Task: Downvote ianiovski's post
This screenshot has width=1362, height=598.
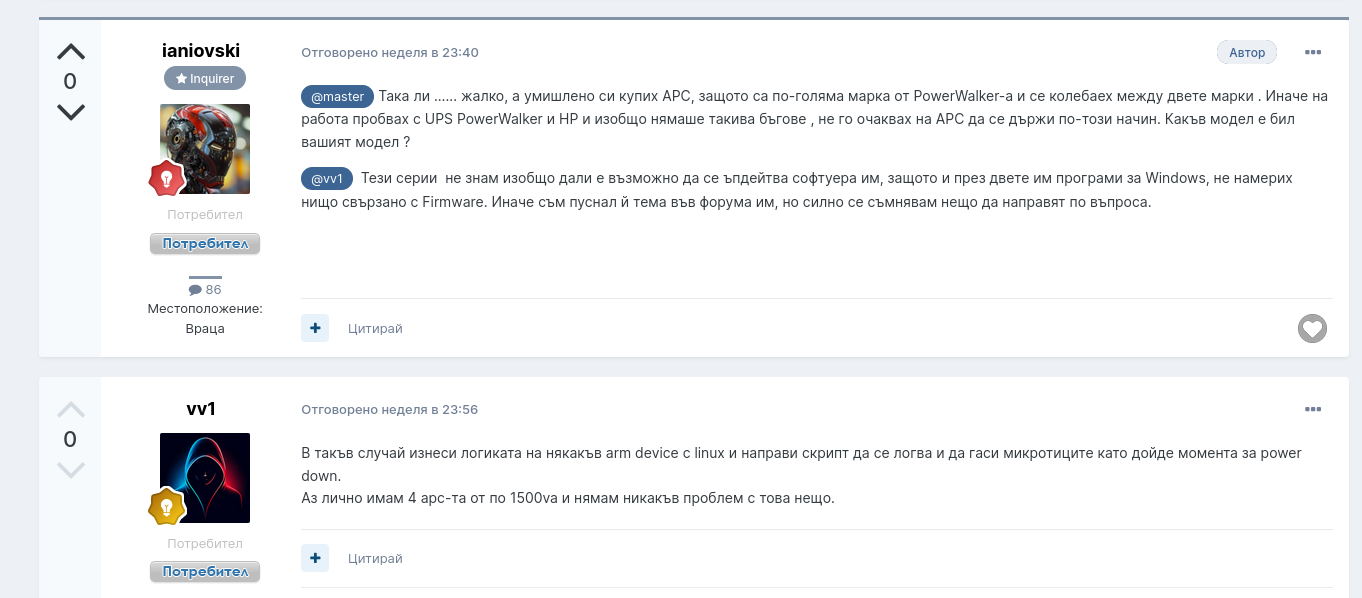Action: point(70,111)
